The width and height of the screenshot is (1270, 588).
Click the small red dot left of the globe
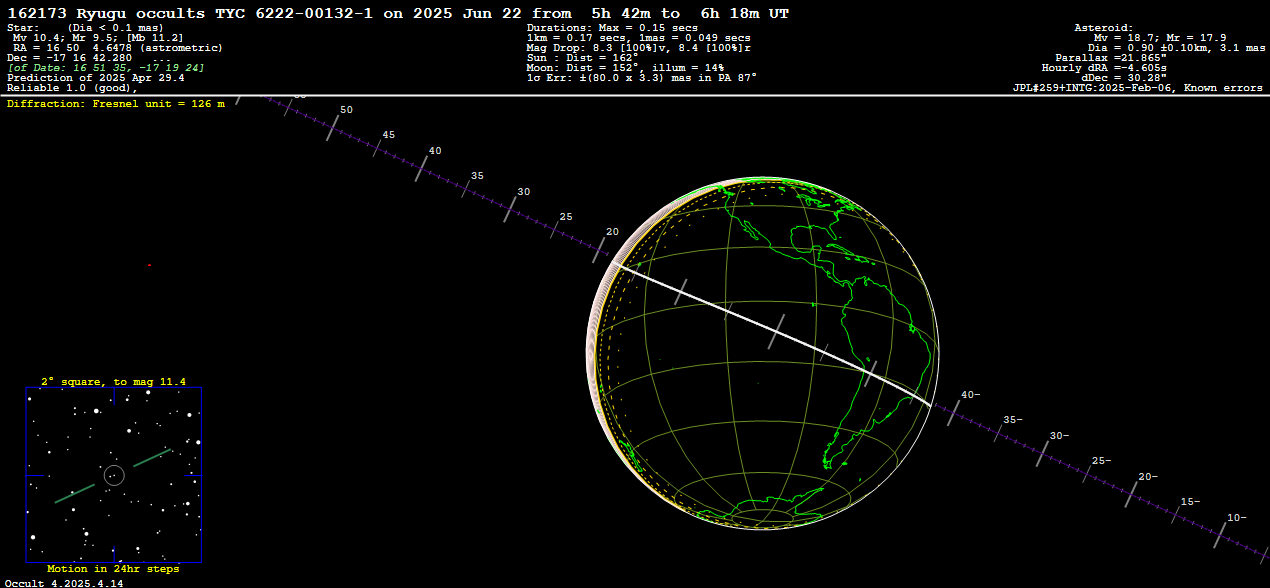click(149, 265)
